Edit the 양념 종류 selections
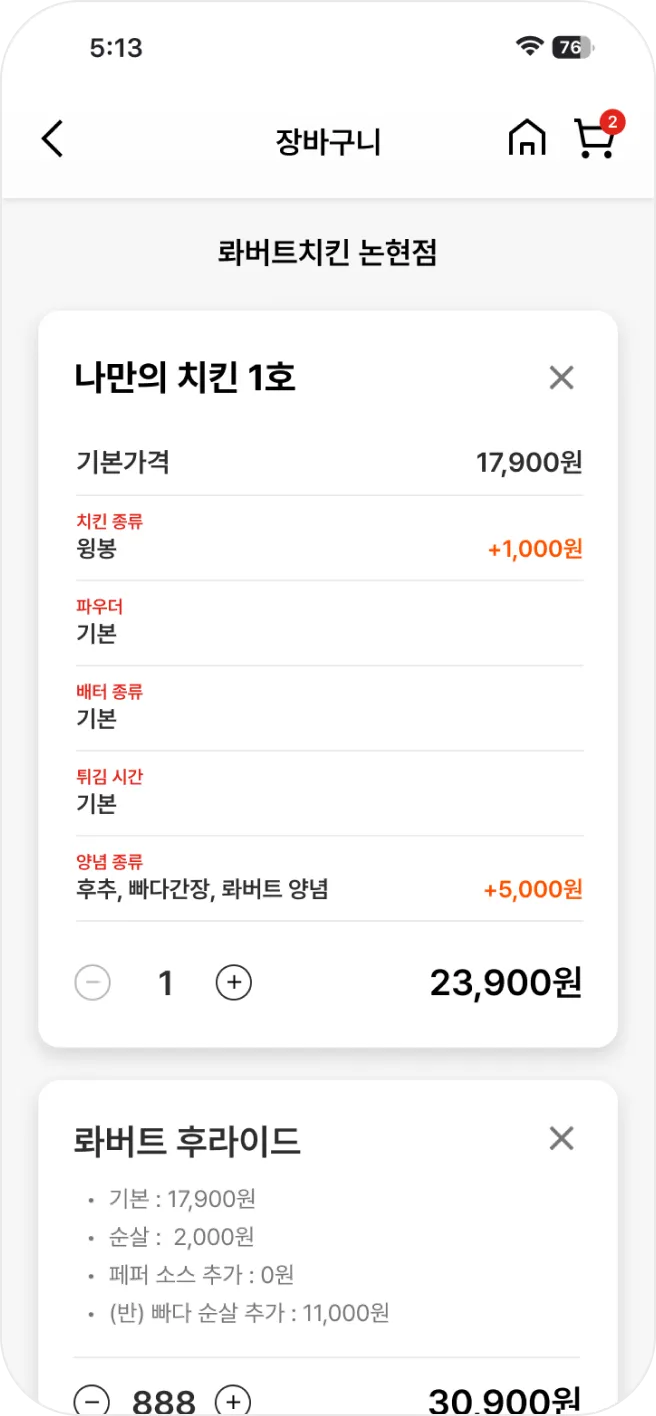The width and height of the screenshot is (656, 1416). (328, 877)
